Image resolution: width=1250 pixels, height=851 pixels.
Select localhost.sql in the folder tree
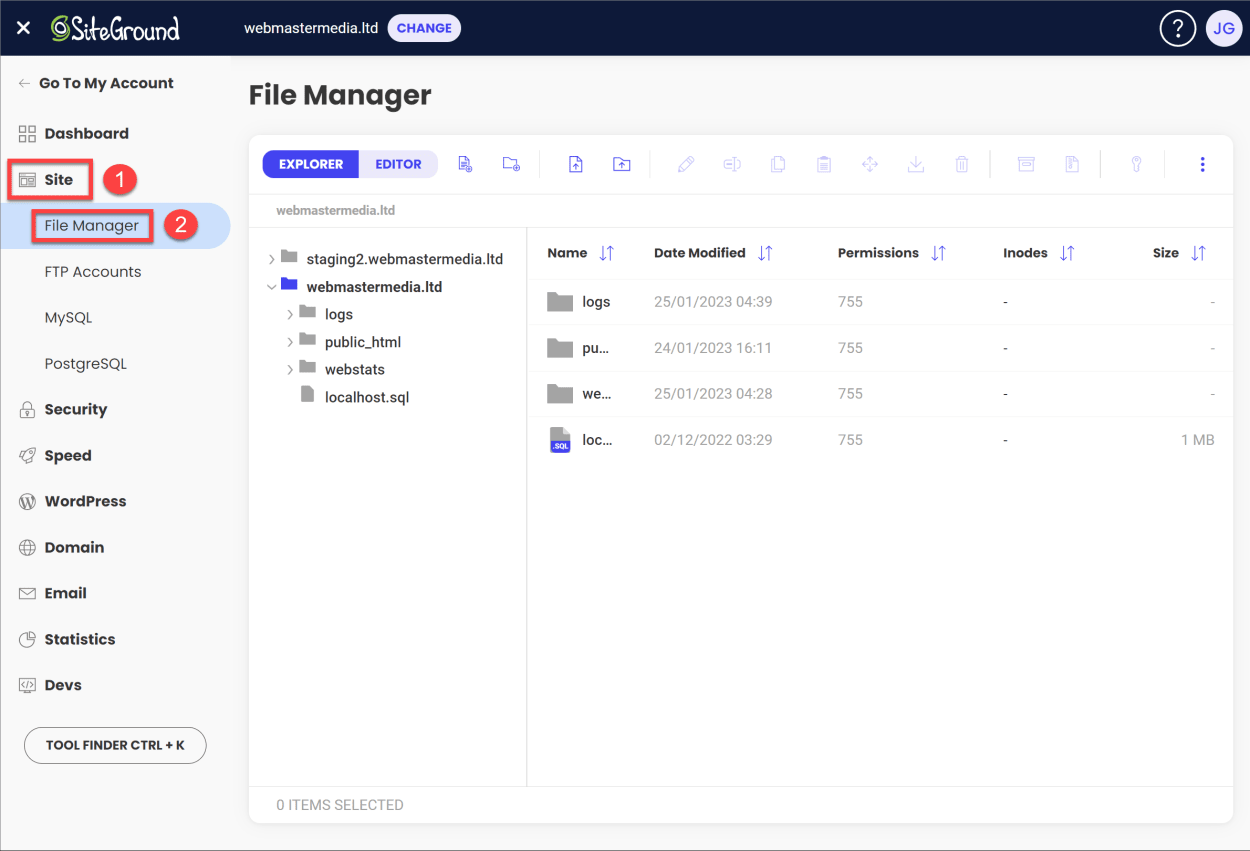(x=367, y=397)
